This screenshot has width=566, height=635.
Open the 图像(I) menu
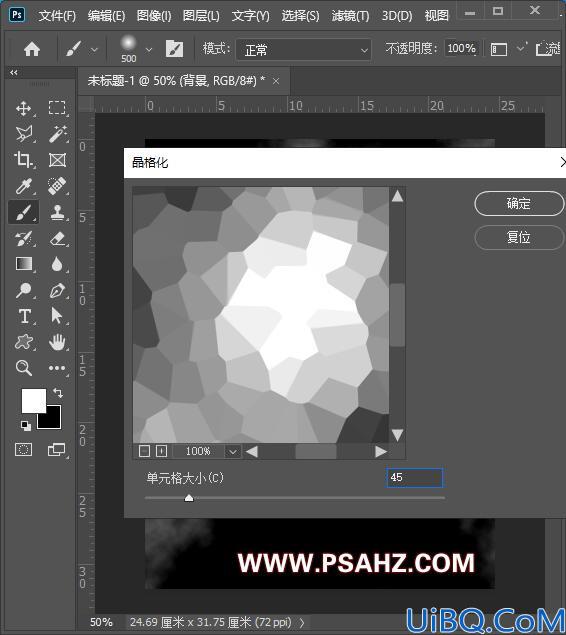point(154,16)
